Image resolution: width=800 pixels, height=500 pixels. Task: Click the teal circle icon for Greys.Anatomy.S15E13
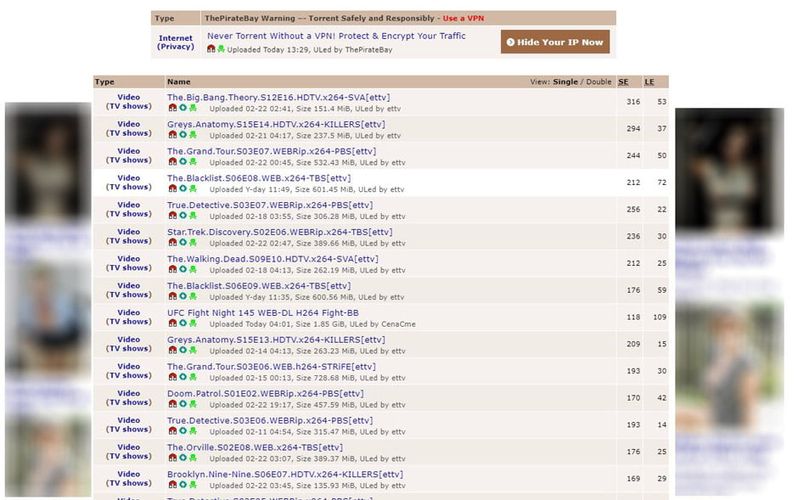pyautogui.click(x=183, y=351)
